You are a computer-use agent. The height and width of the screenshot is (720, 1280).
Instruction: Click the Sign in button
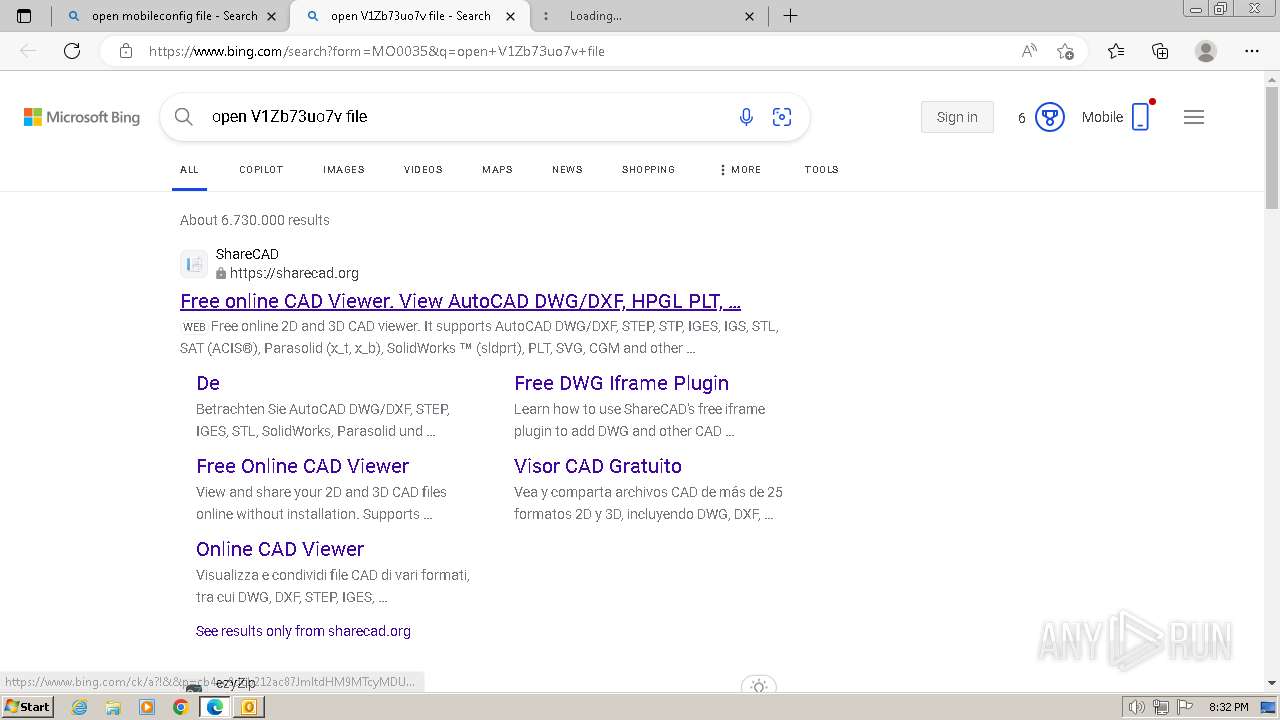pyautogui.click(x=957, y=117)
